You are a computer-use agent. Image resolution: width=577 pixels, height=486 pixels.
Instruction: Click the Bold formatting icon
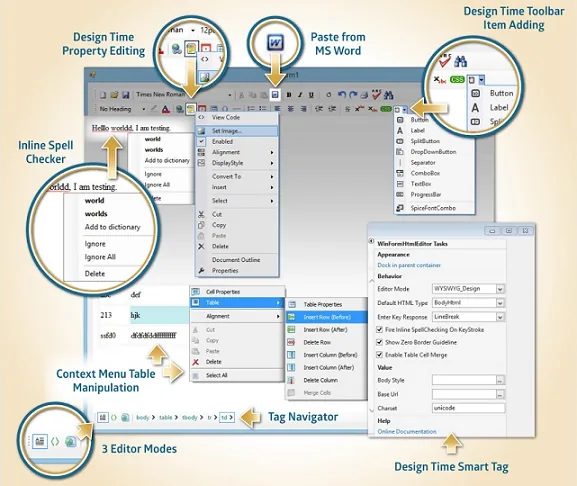tap(289, 95)
